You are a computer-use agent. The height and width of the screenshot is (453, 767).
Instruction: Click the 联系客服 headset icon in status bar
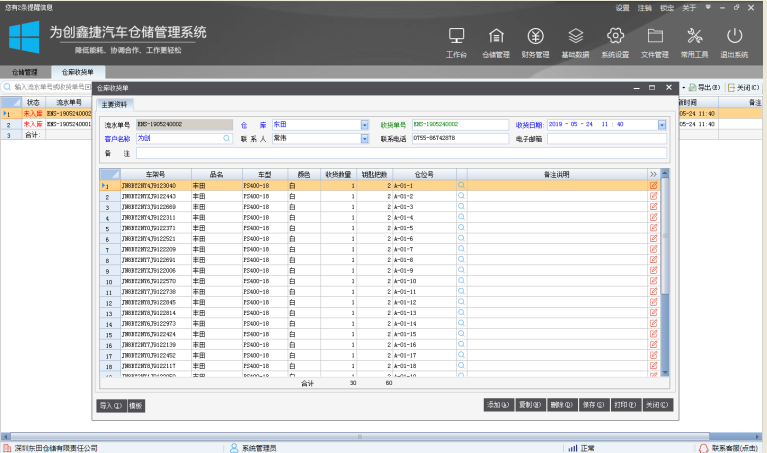(x=703, y=448)
